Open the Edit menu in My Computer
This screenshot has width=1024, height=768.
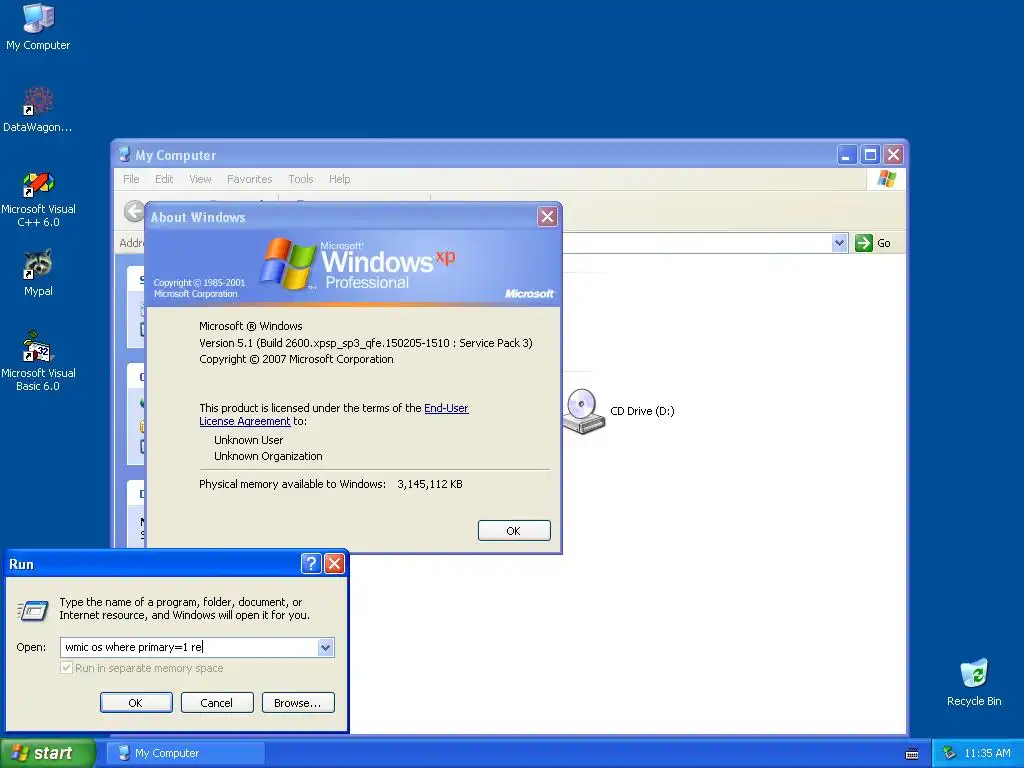click(164, 179)
